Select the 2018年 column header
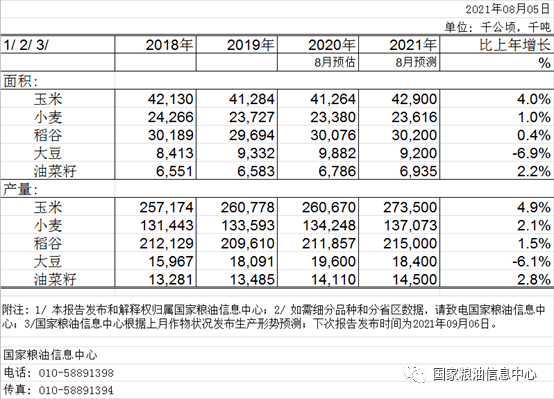554x399 pixels. (155, 45)
